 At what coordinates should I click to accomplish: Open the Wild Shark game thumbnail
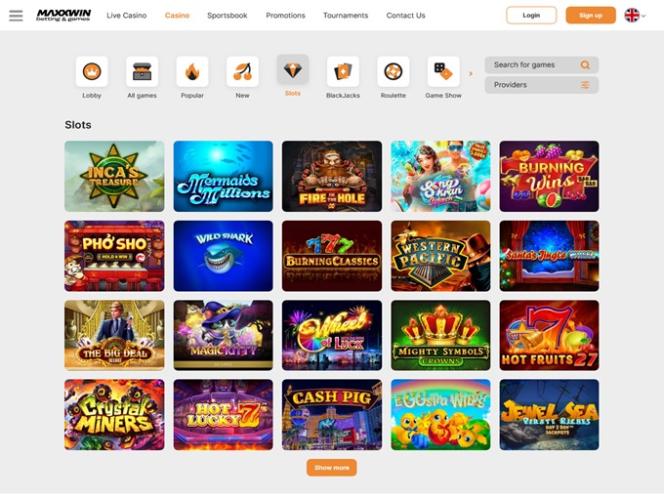pyautogui.click(x=223, y=256)
